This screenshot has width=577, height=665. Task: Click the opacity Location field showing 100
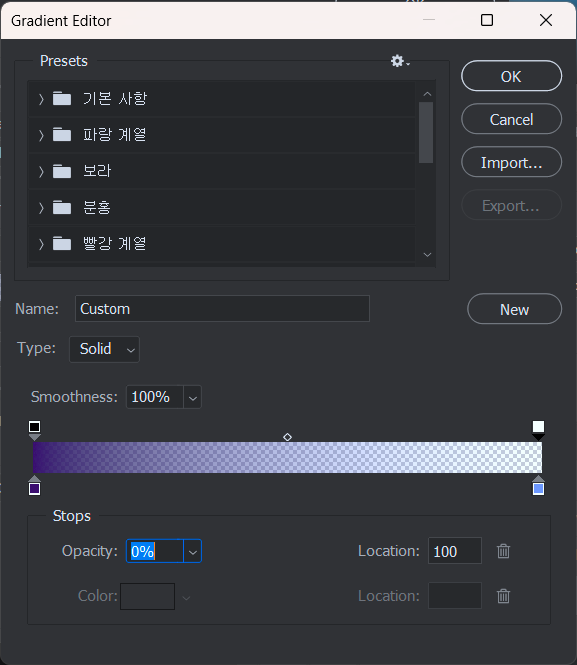(455, 550)
